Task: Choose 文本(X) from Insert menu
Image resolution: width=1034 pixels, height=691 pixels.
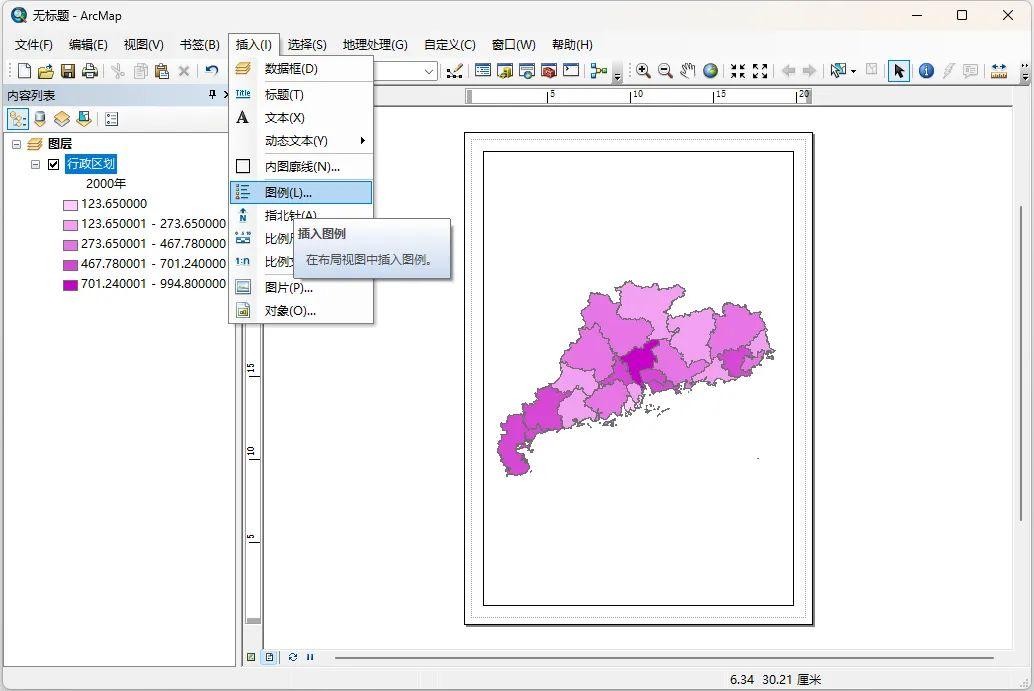Action: click(x=301, y=117)
